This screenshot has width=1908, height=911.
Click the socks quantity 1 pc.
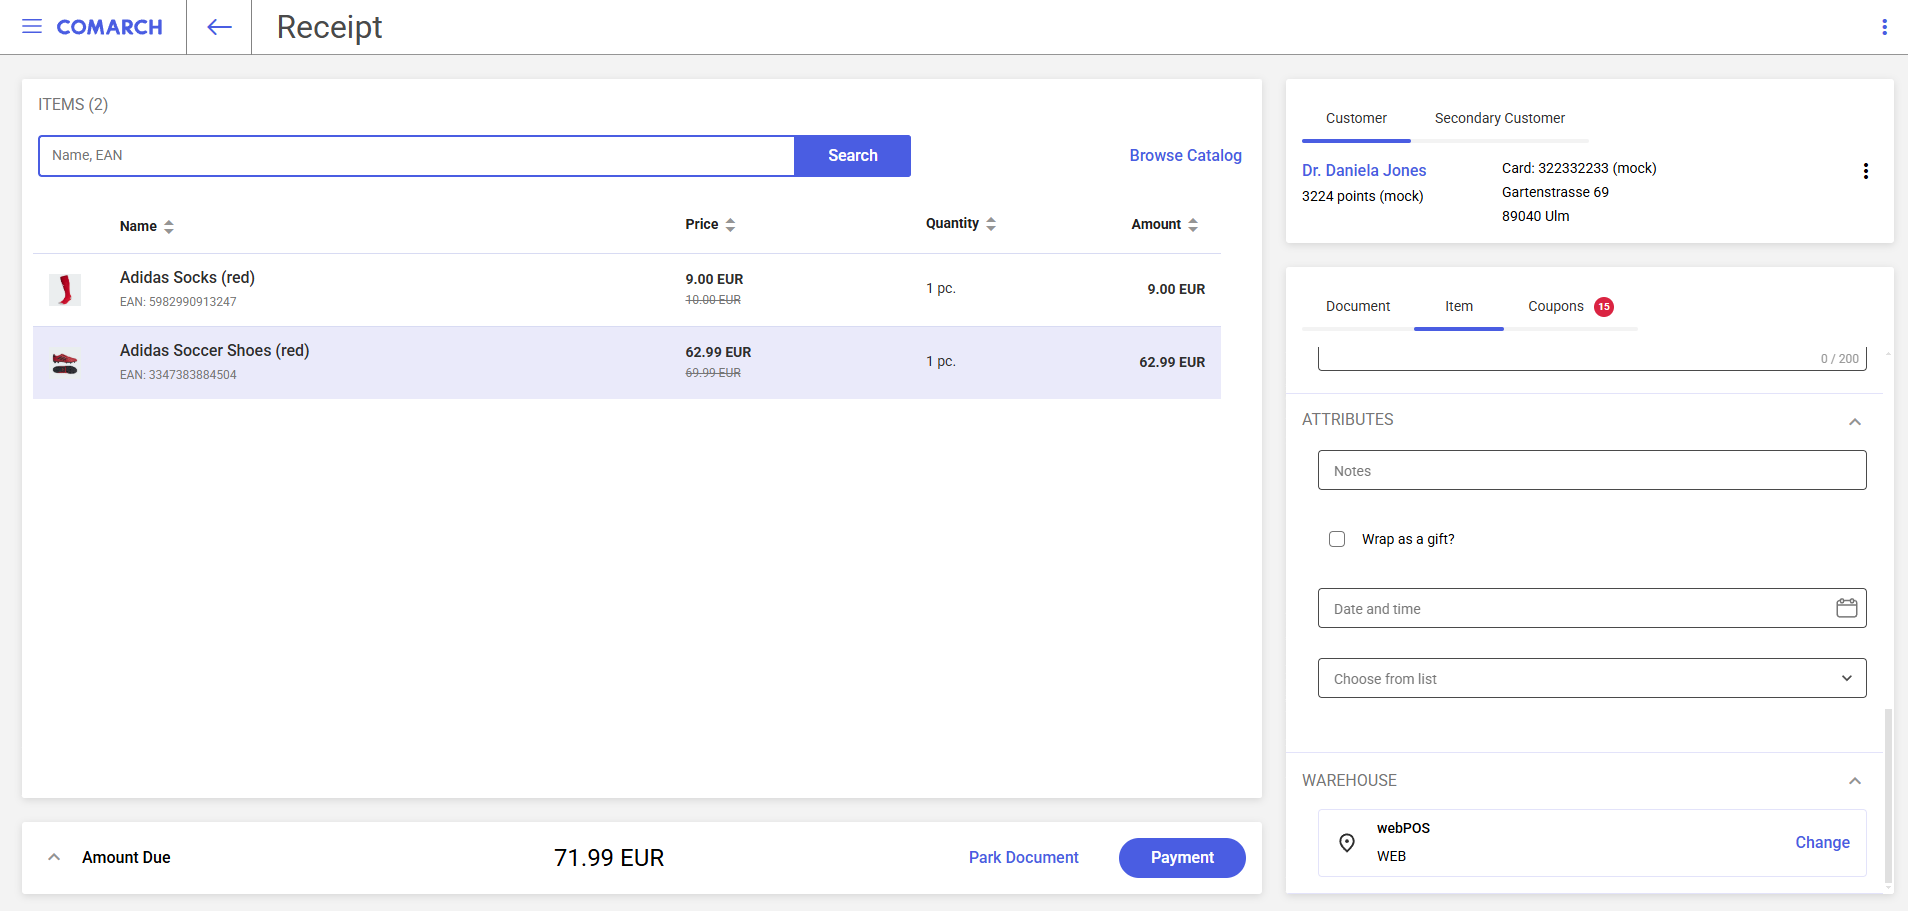(941, 288)
